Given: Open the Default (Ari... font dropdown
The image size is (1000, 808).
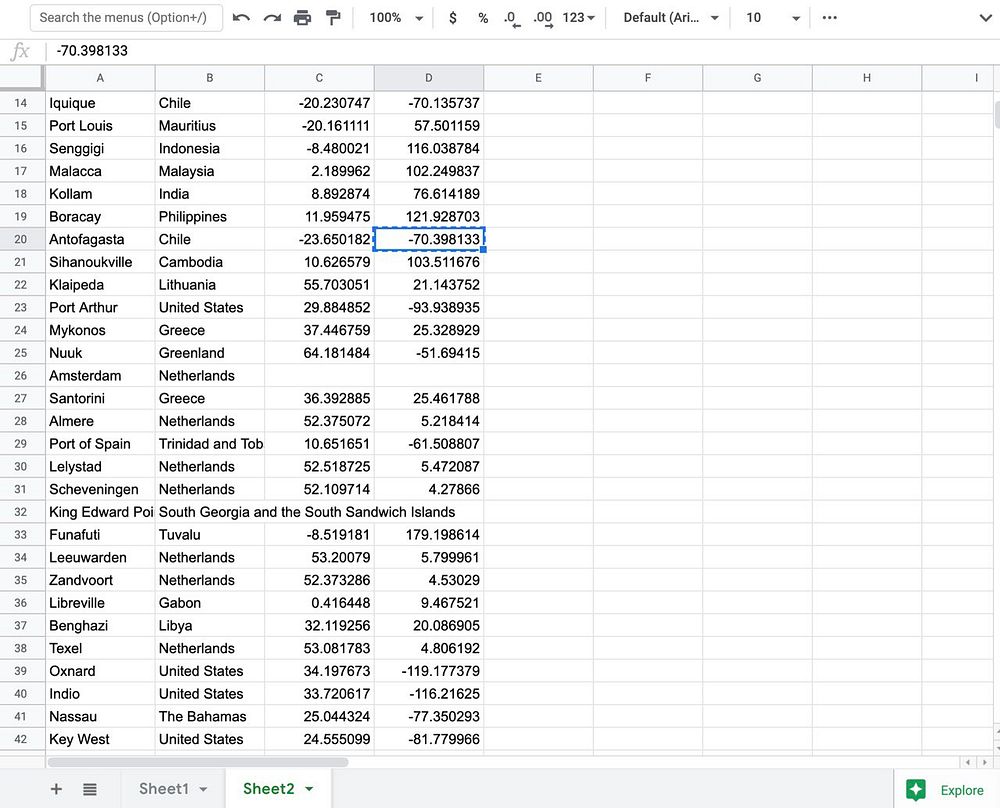Looking at the screenshot, I should coord(671,18).
